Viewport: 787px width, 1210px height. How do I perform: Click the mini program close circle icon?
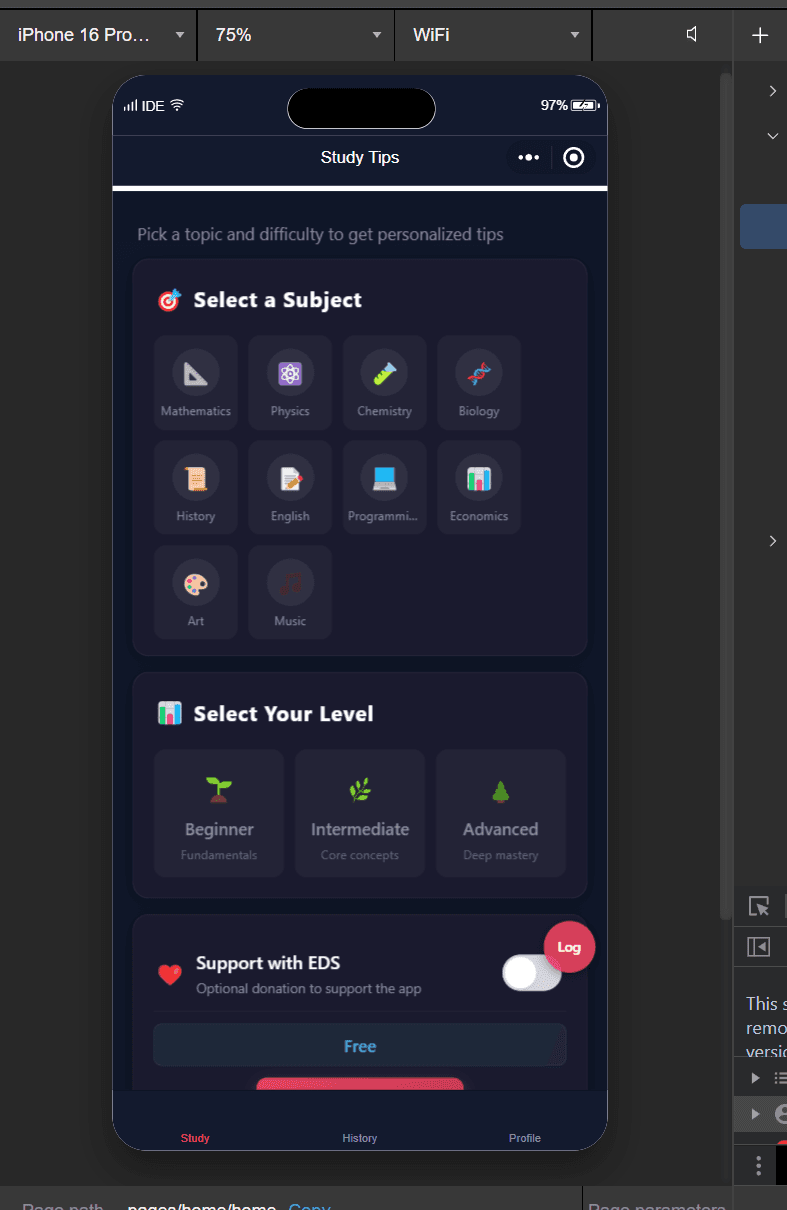coord(574,157)
